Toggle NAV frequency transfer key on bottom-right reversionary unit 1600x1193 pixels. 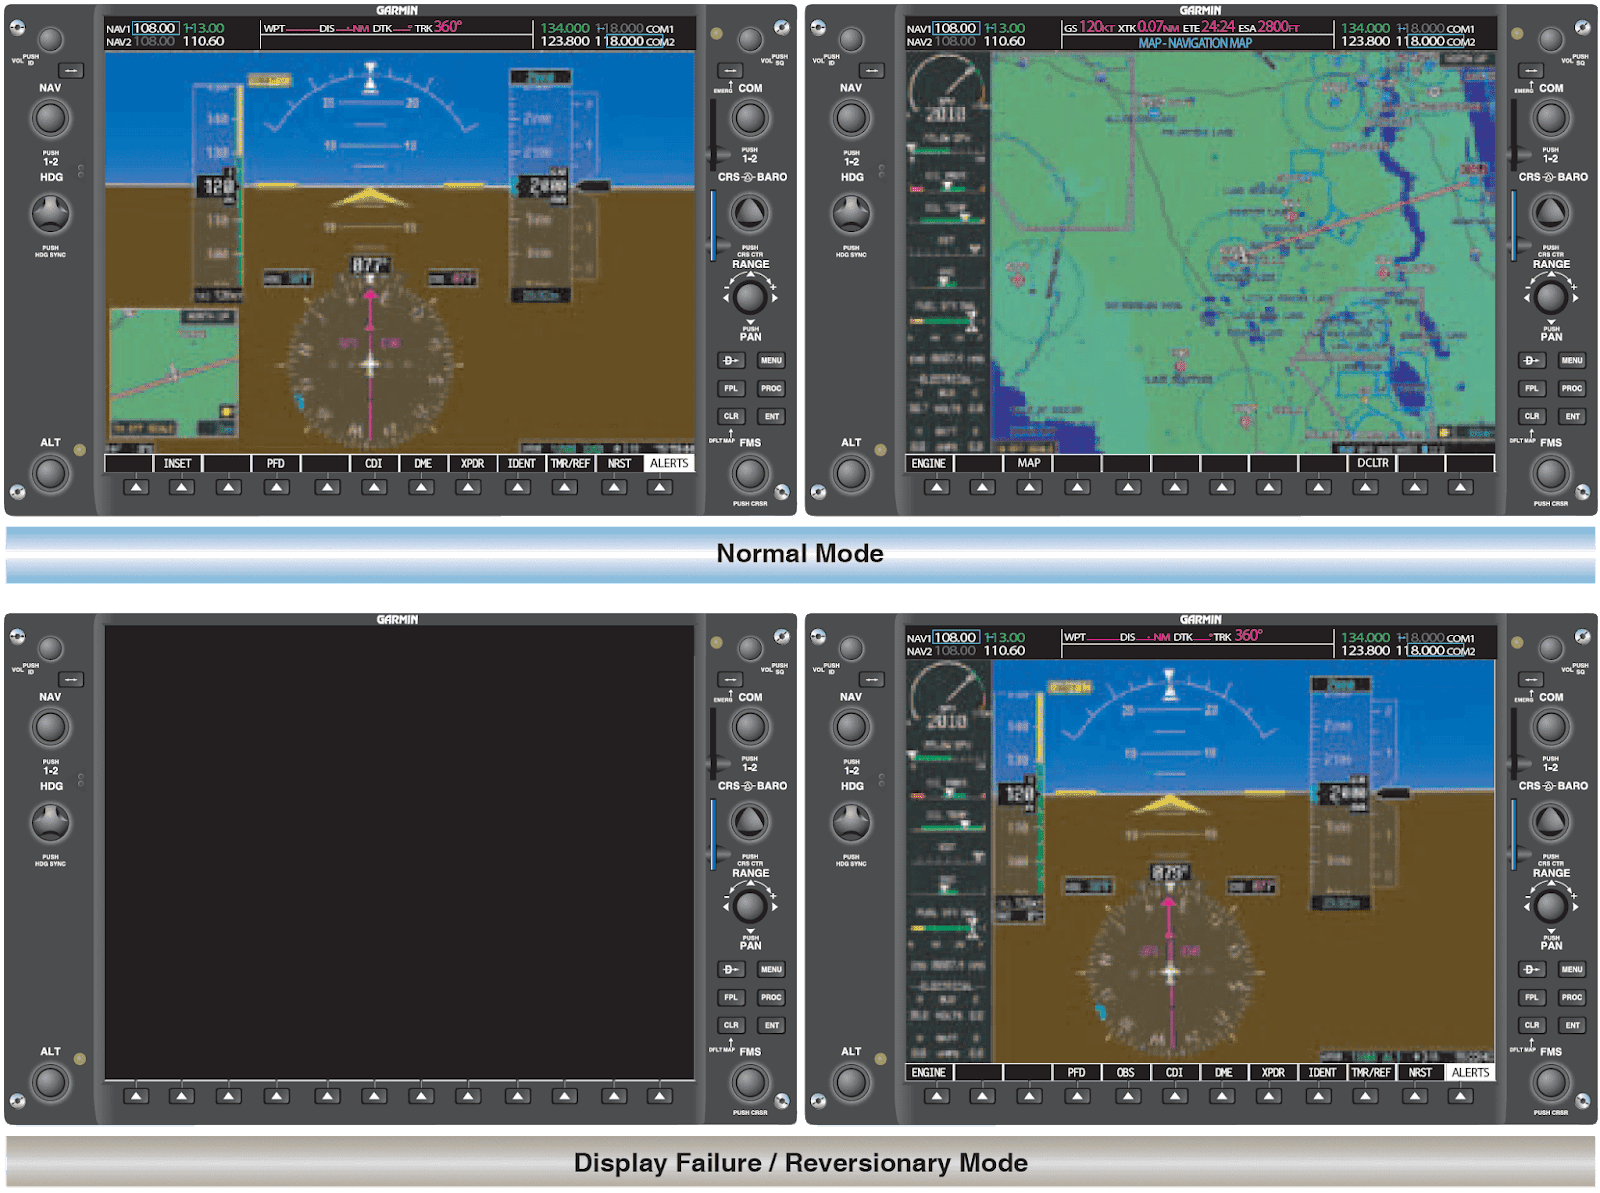872,680
